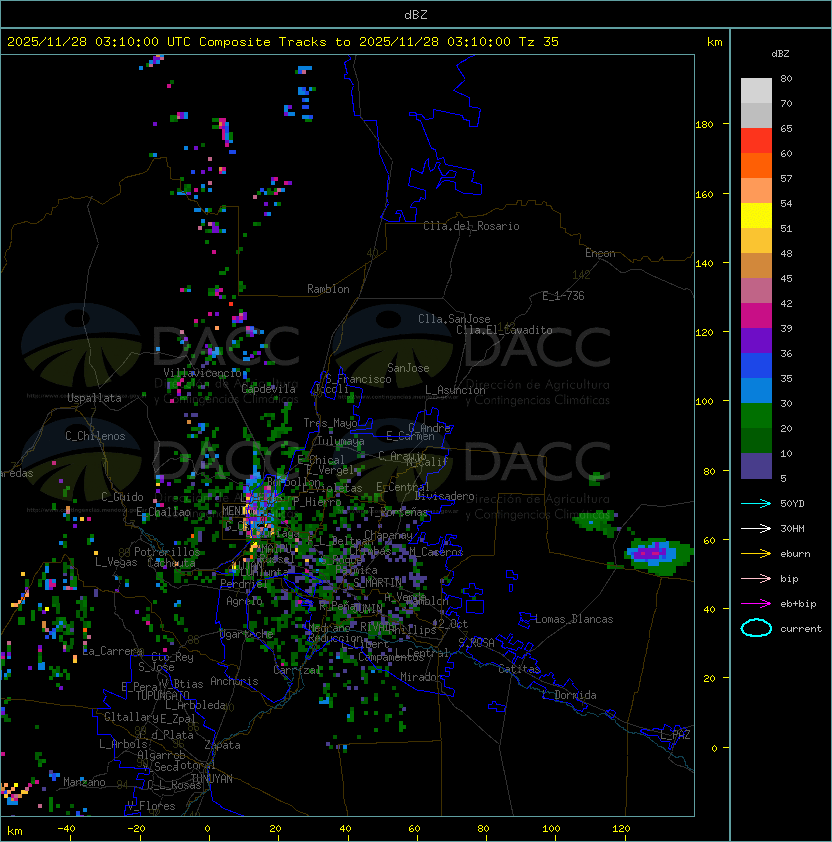The image size is (832, 842).
Task: Click the purple-core storm cell on the east side
Action: point(657,554)
